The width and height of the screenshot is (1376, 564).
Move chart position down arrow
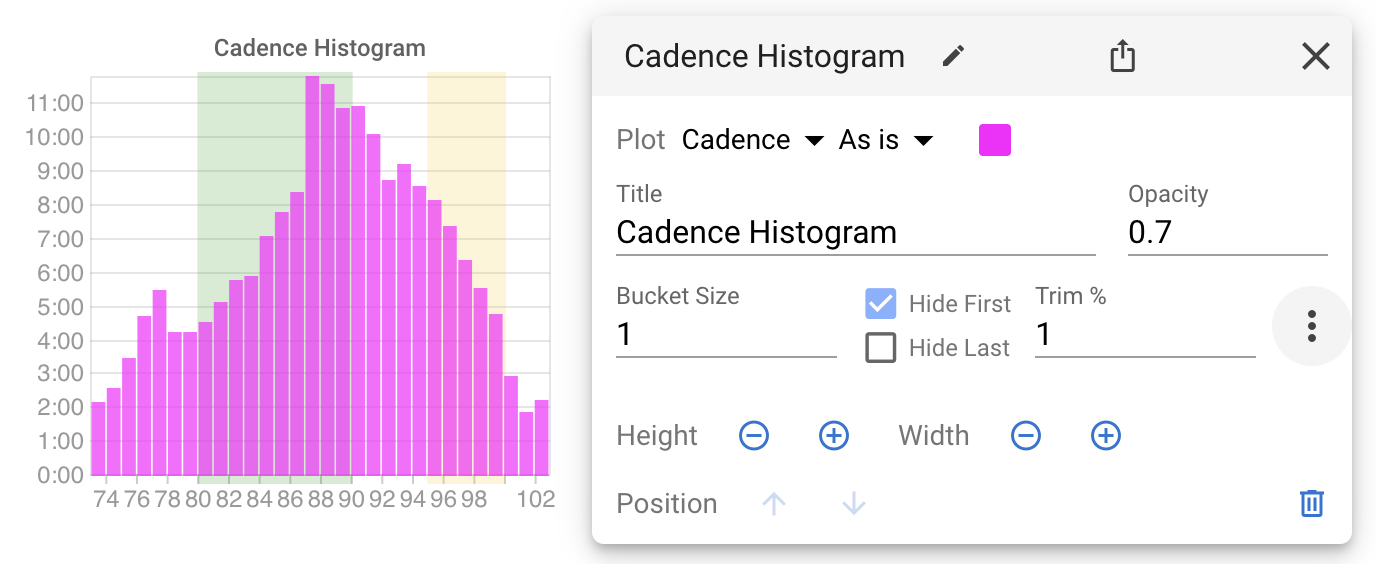point(853,504)
